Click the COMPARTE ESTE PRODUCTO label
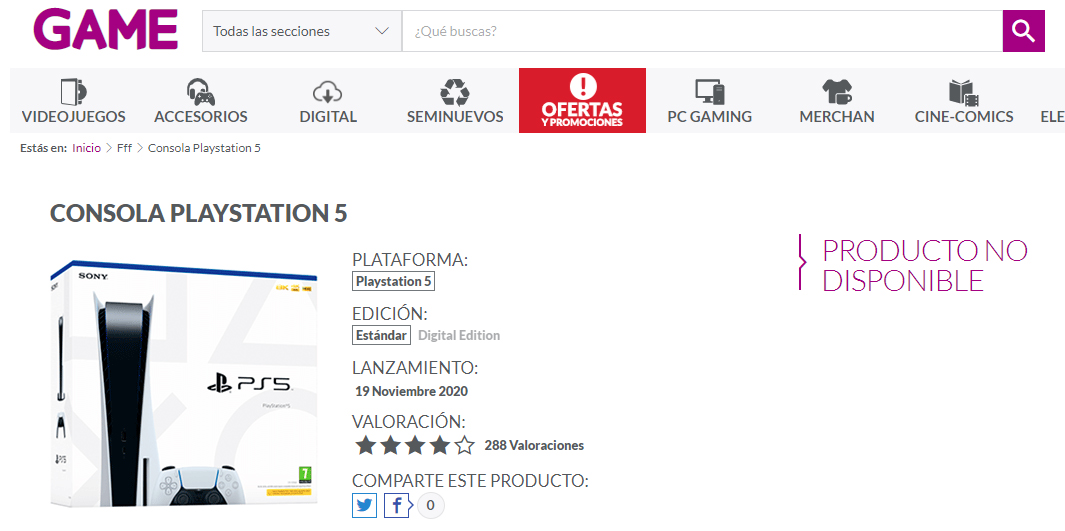 click(470, 481)
